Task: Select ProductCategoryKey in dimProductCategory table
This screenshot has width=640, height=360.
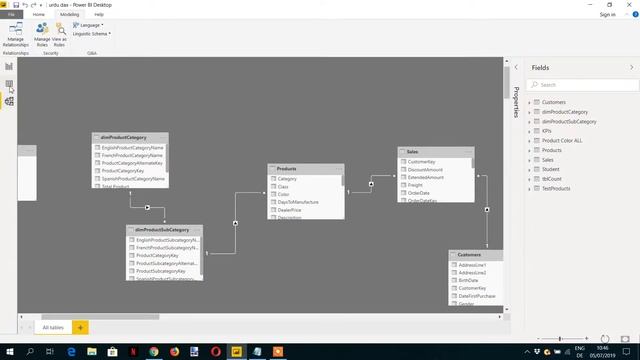Action: pyautogui.click(x=130, y=171)
